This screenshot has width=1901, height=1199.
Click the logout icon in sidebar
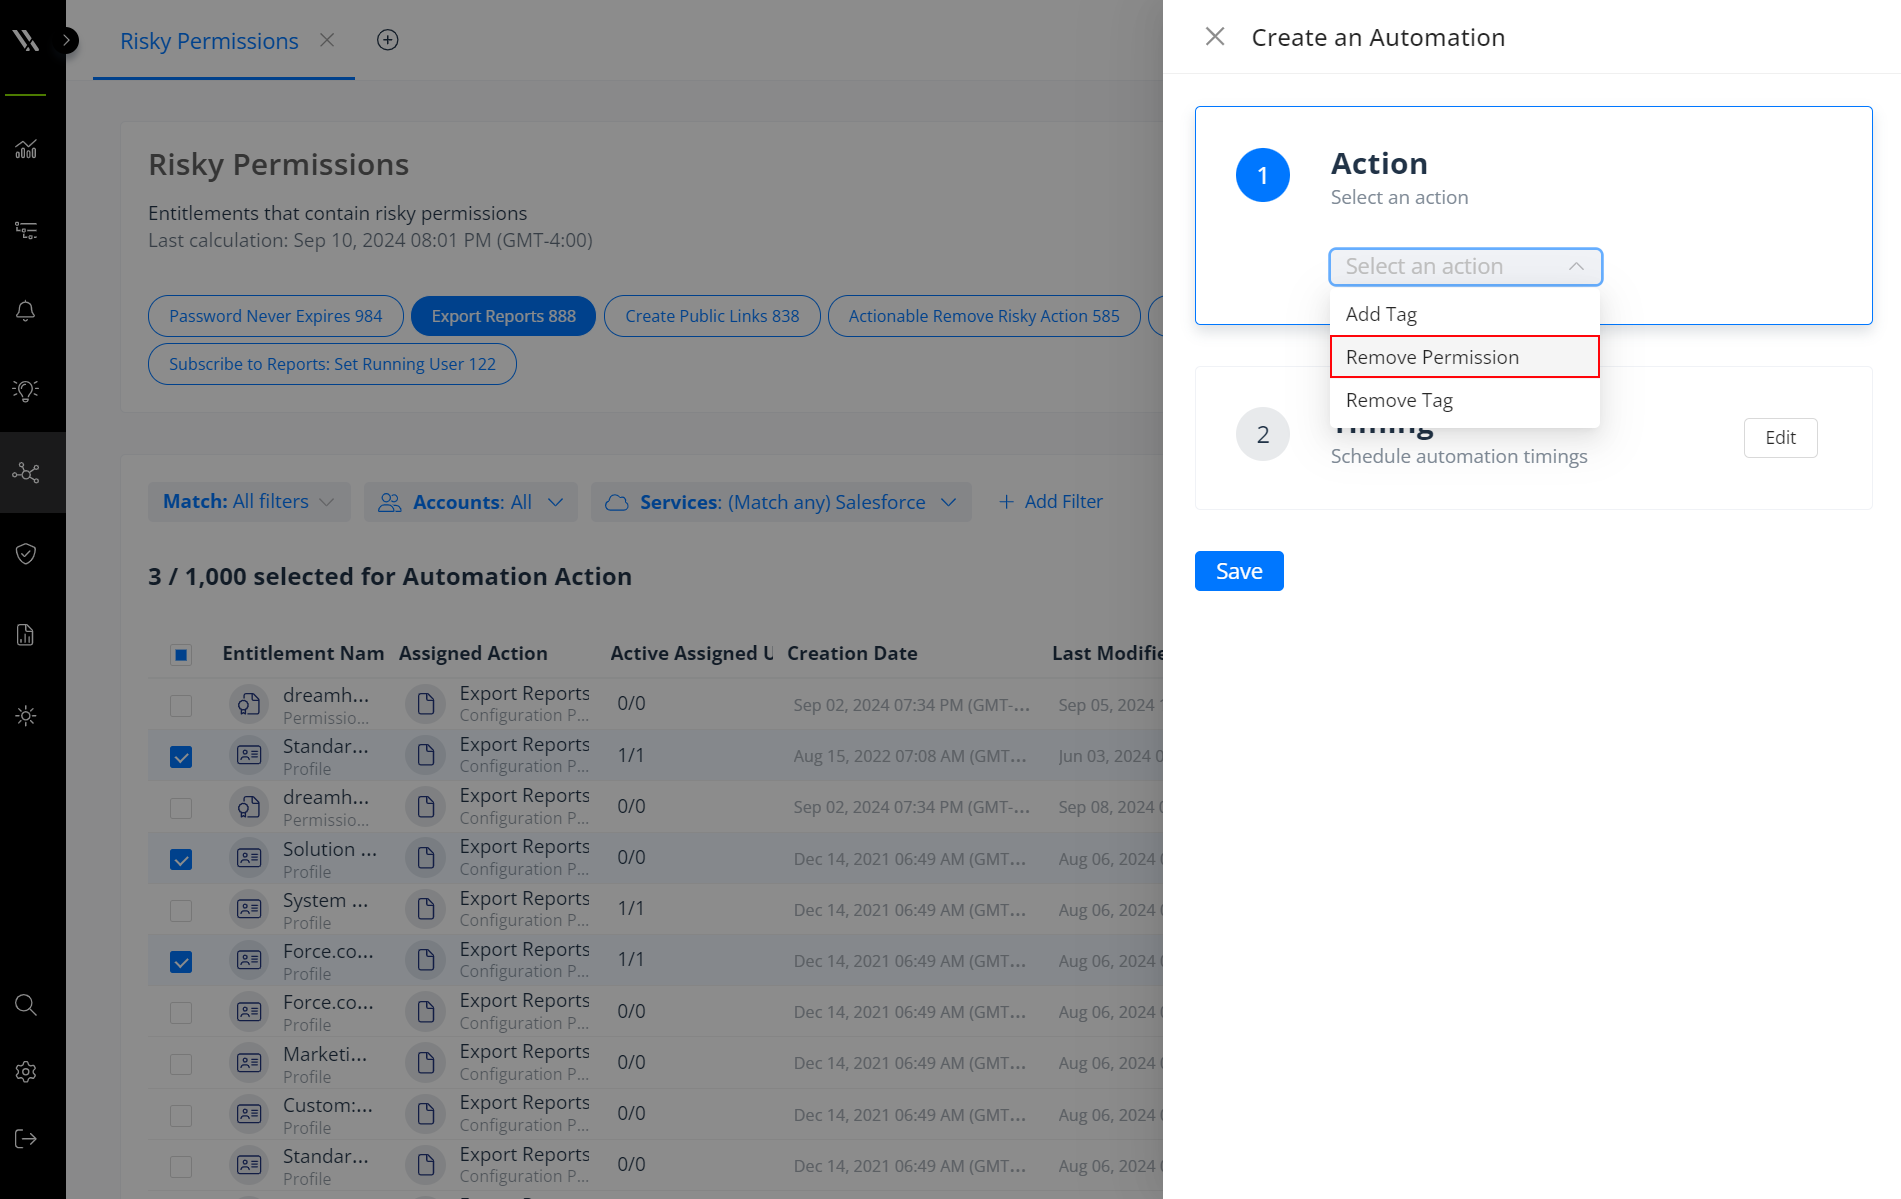click(x=26, y=1139)
